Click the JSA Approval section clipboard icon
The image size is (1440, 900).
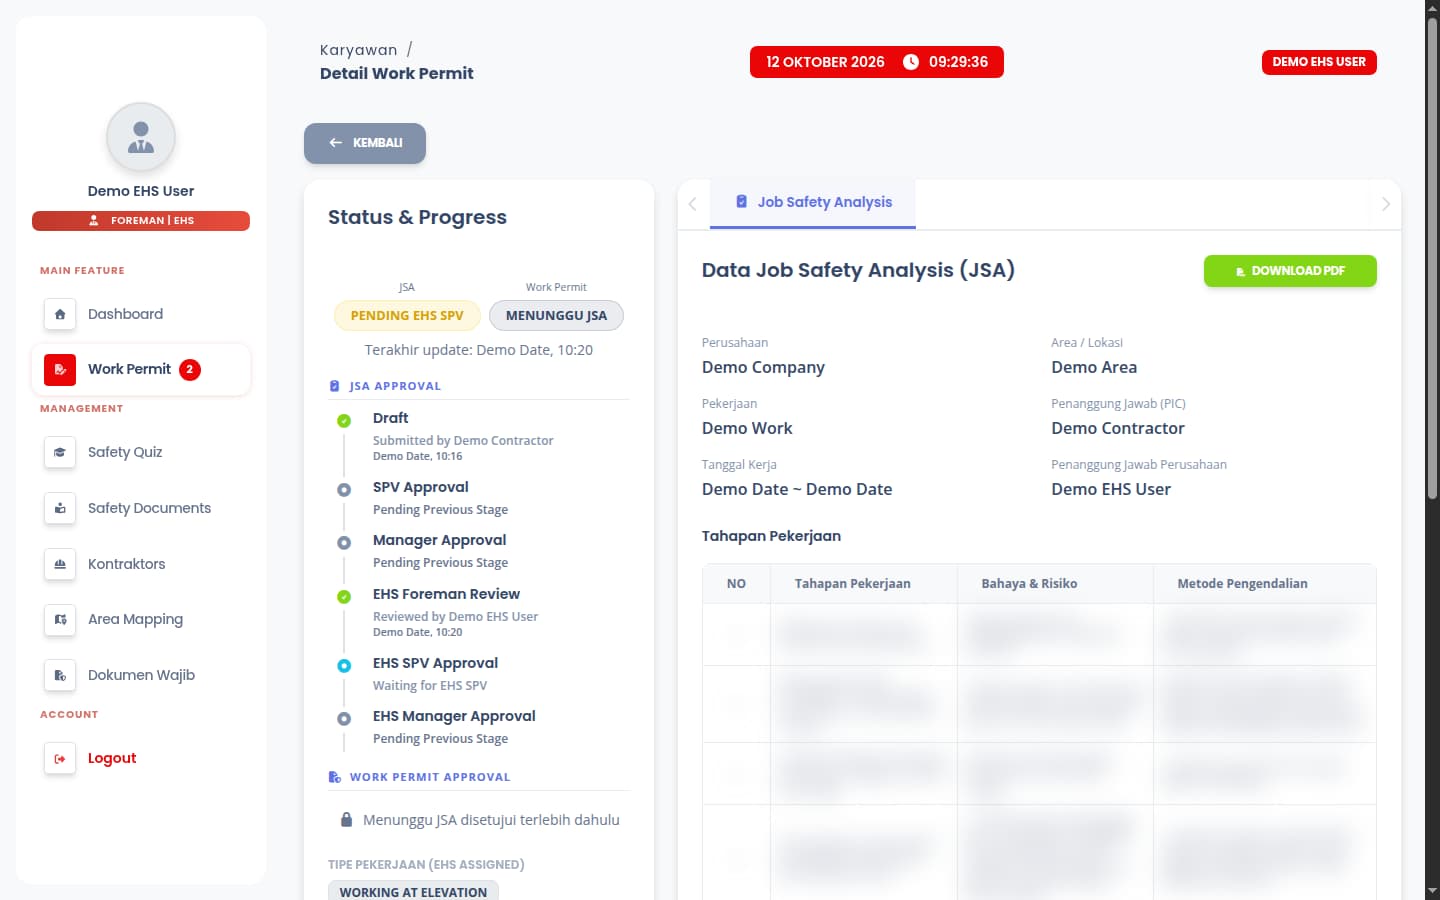point(335,386)
